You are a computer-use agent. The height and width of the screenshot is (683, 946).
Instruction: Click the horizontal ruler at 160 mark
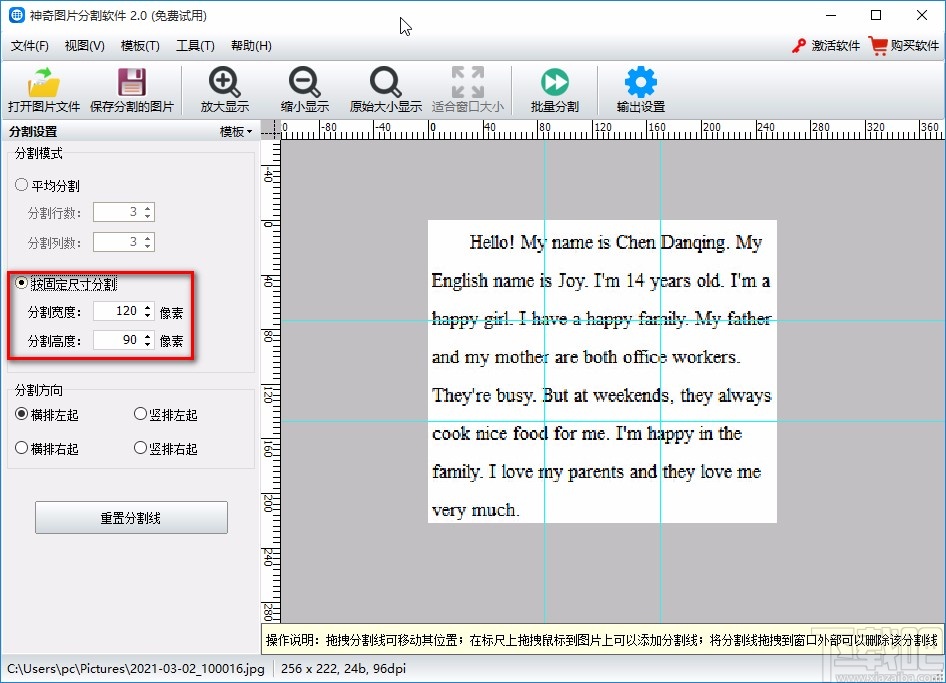656,128
